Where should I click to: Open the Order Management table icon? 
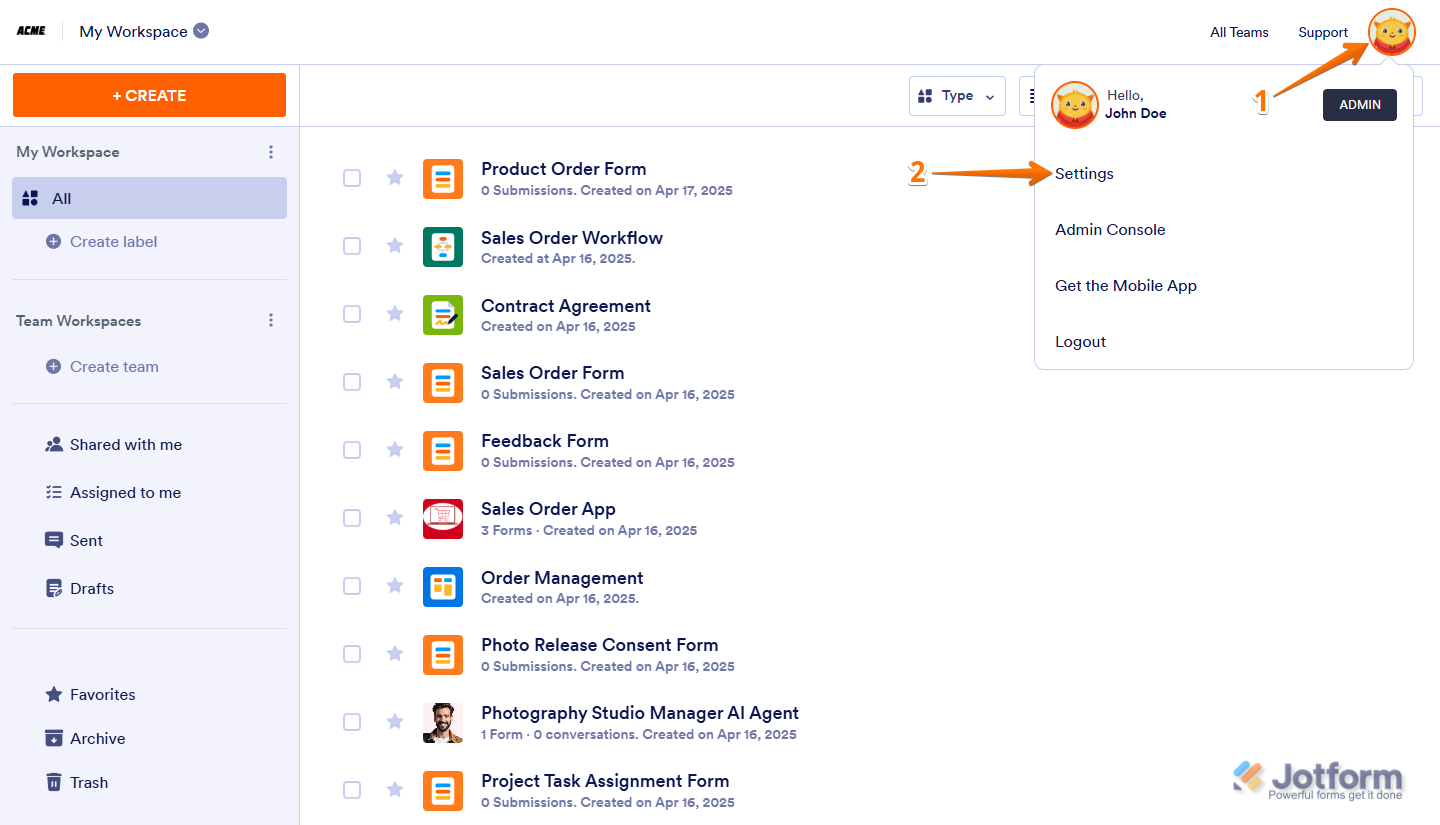[443, 586]
